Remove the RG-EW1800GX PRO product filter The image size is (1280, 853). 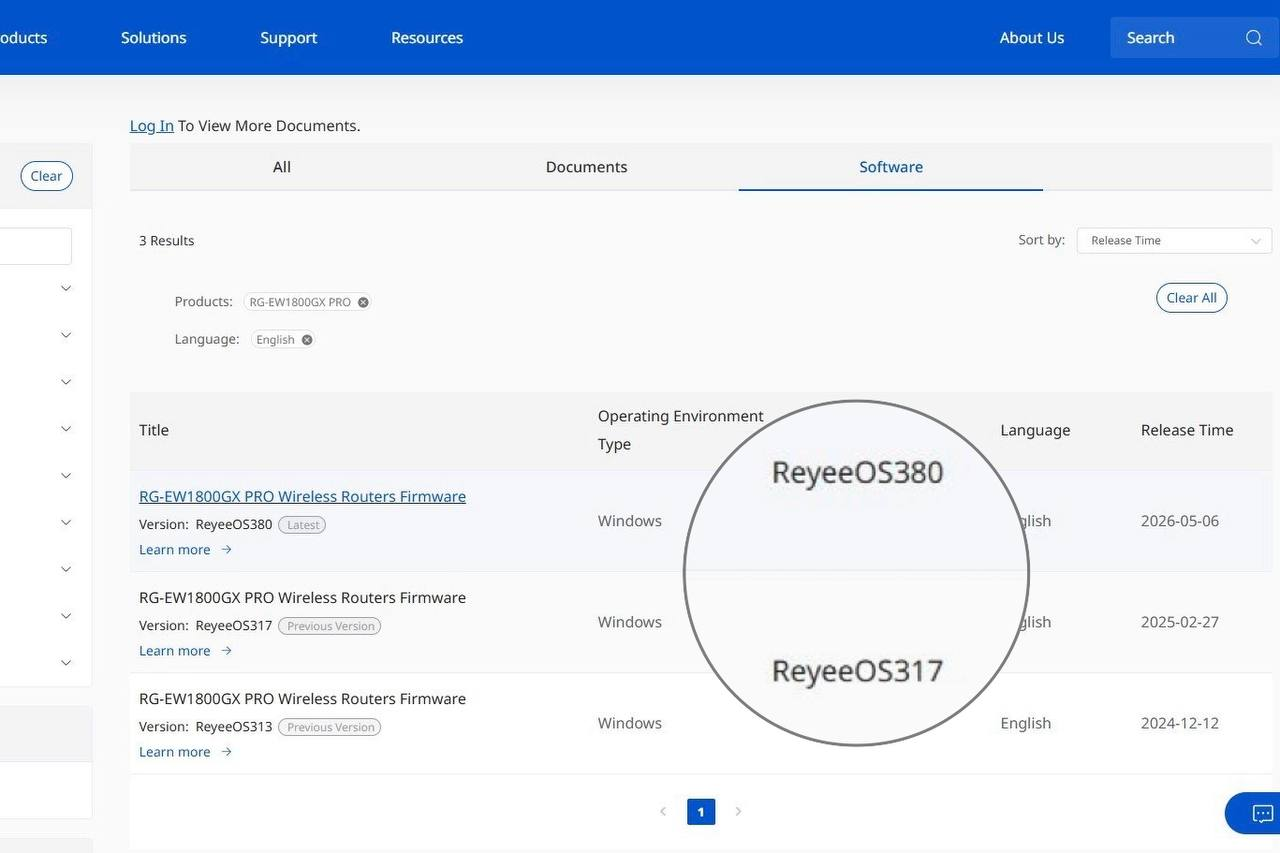363,302
